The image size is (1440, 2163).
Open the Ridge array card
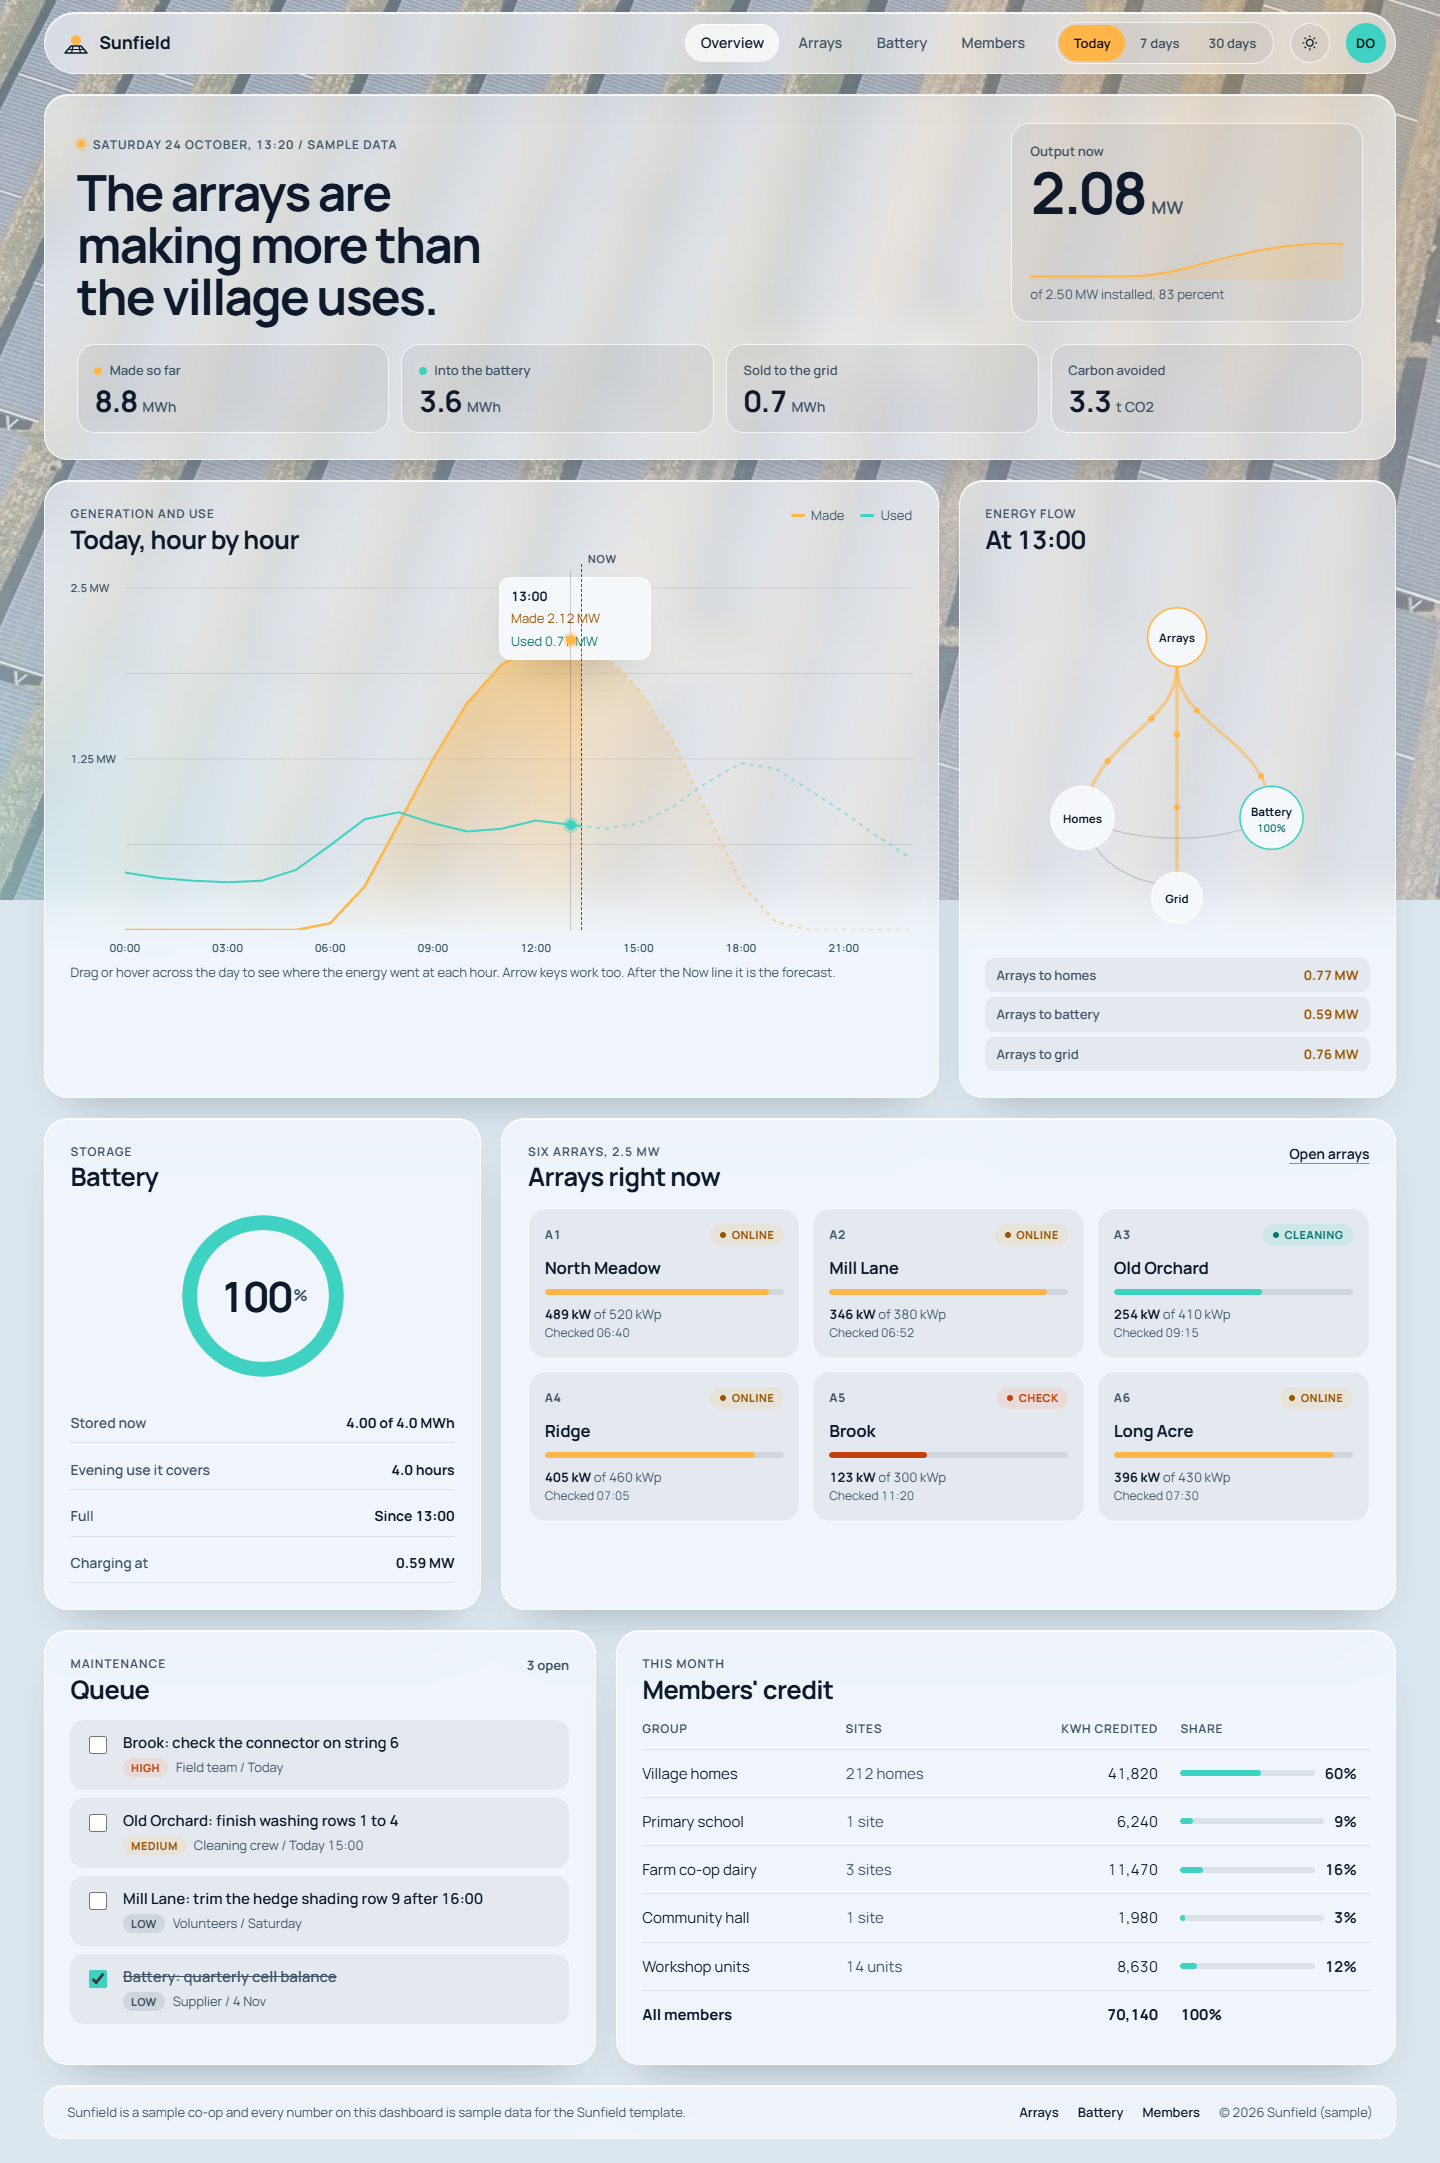click(x=664, y=1447)
